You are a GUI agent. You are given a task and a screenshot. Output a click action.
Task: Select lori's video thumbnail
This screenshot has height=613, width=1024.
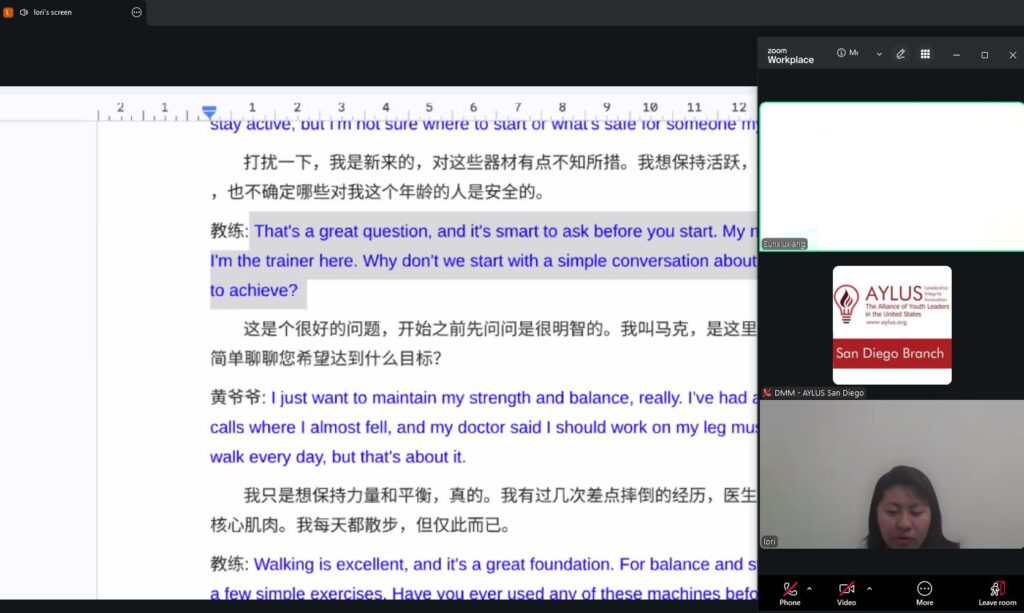pyautogui.click(x=891, y=475)
